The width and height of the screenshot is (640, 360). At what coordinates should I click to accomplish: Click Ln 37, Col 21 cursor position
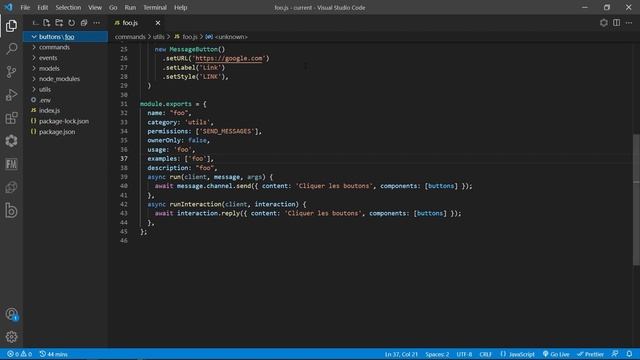tap(401, 354)
